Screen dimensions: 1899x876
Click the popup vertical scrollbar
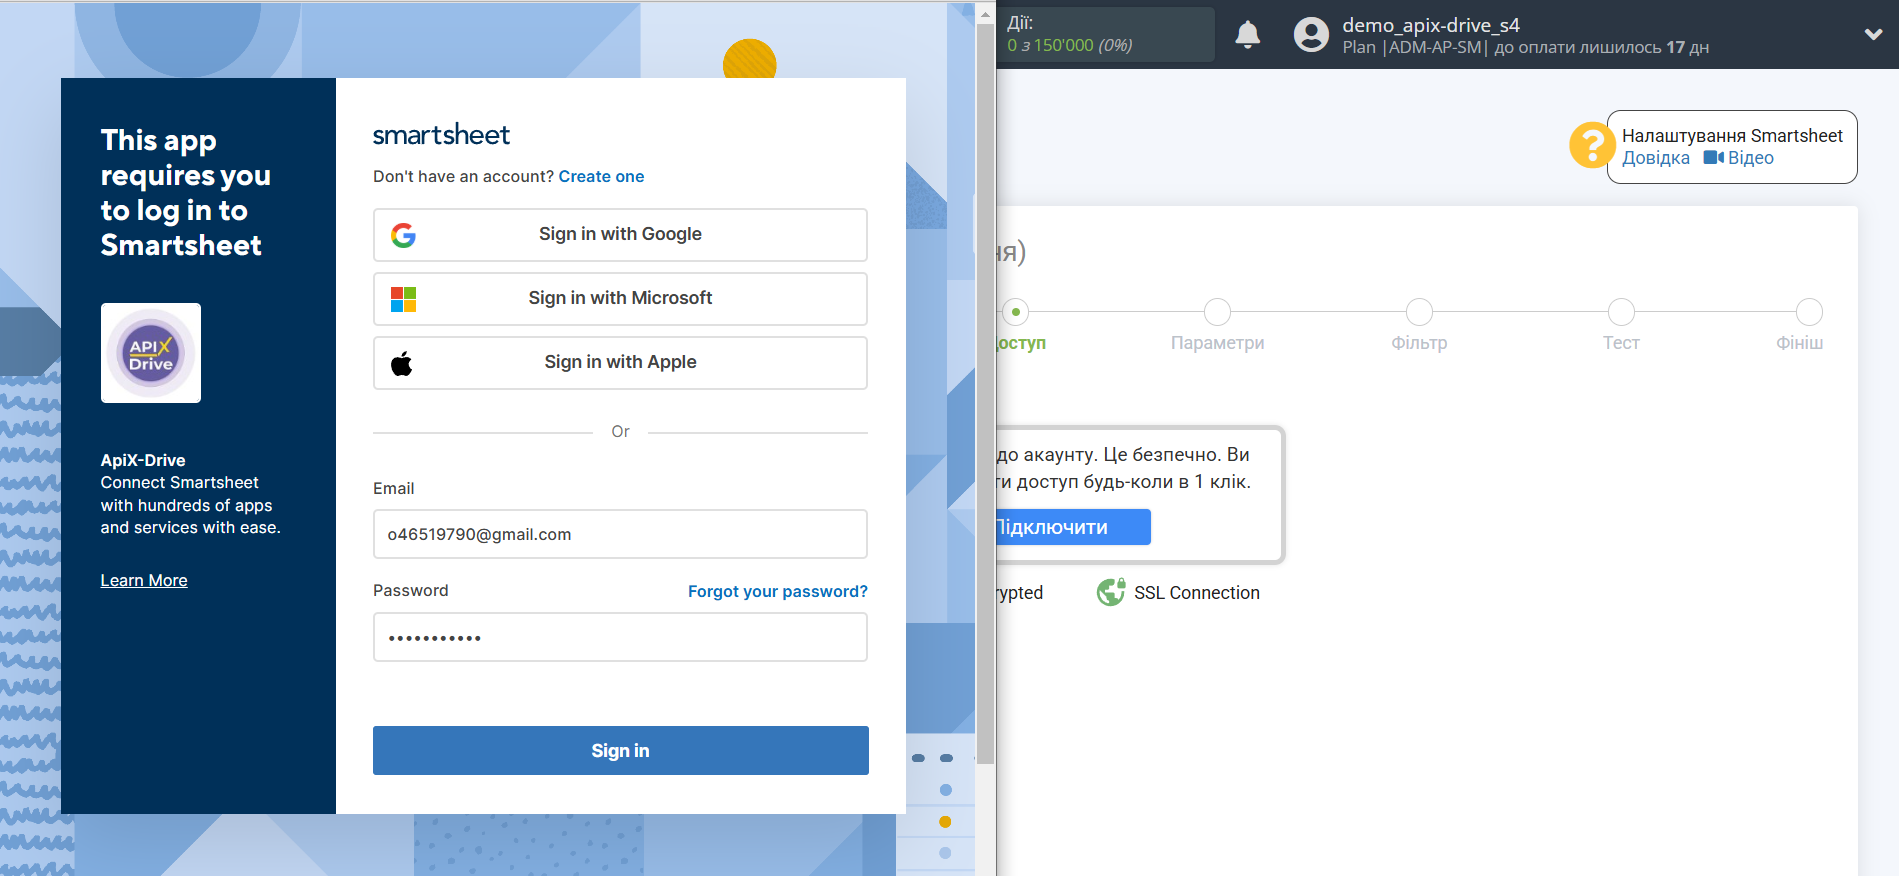point(985,395)
